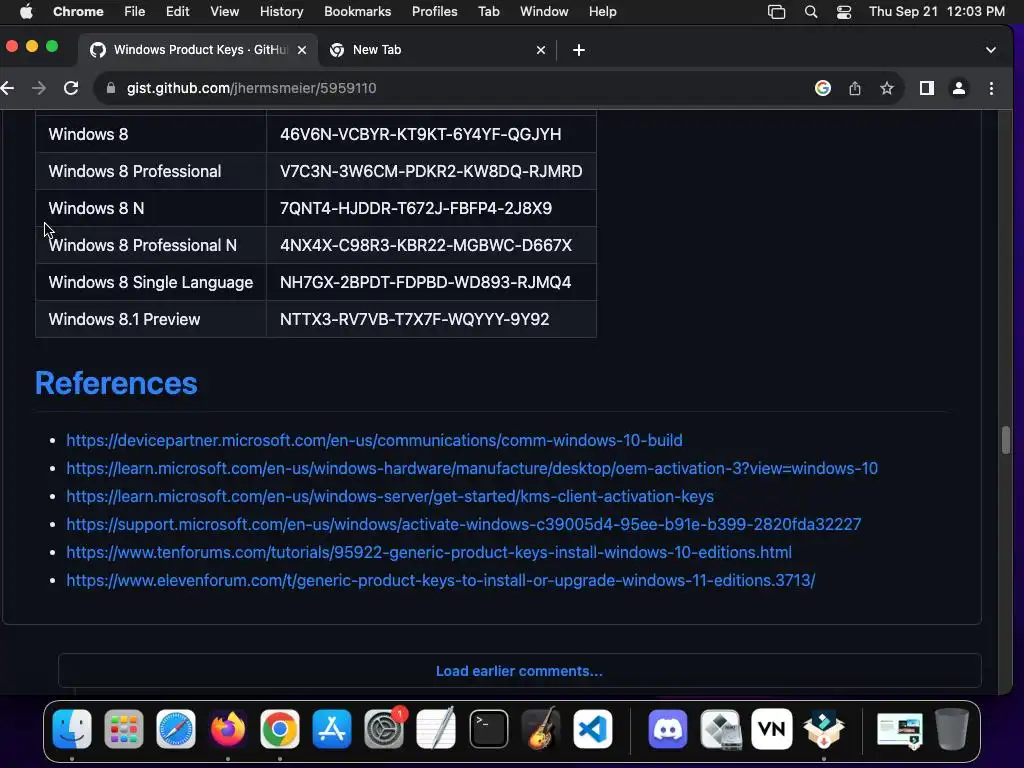Open Firefox from the dock
Viewport: 1024px width, 768px height.
click(x=228, y=729)
